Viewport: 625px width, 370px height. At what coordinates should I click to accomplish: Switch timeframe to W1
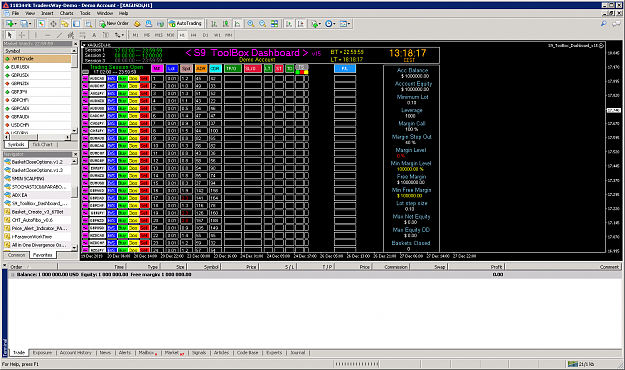click(217, 35)
